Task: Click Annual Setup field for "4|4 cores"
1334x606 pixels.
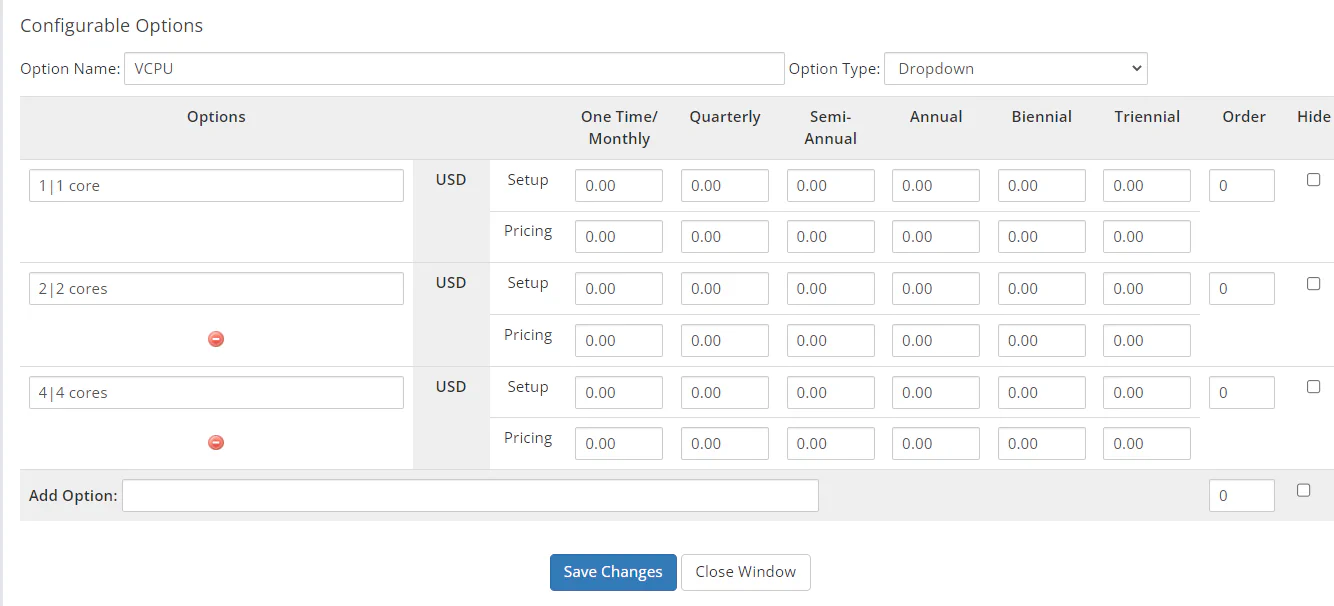Action: 935,392
